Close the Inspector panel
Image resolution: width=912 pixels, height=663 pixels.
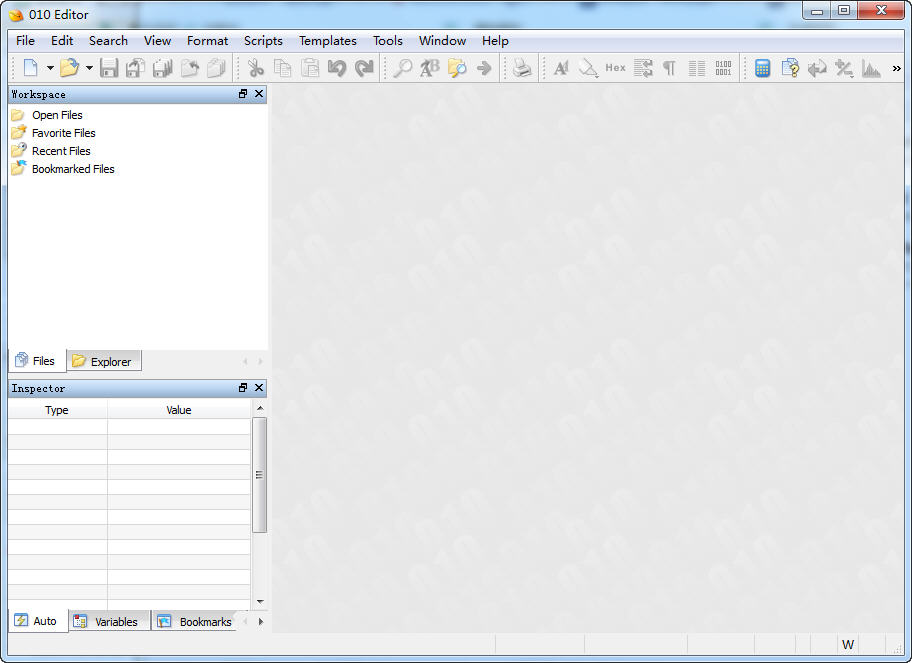pos(259,387)
